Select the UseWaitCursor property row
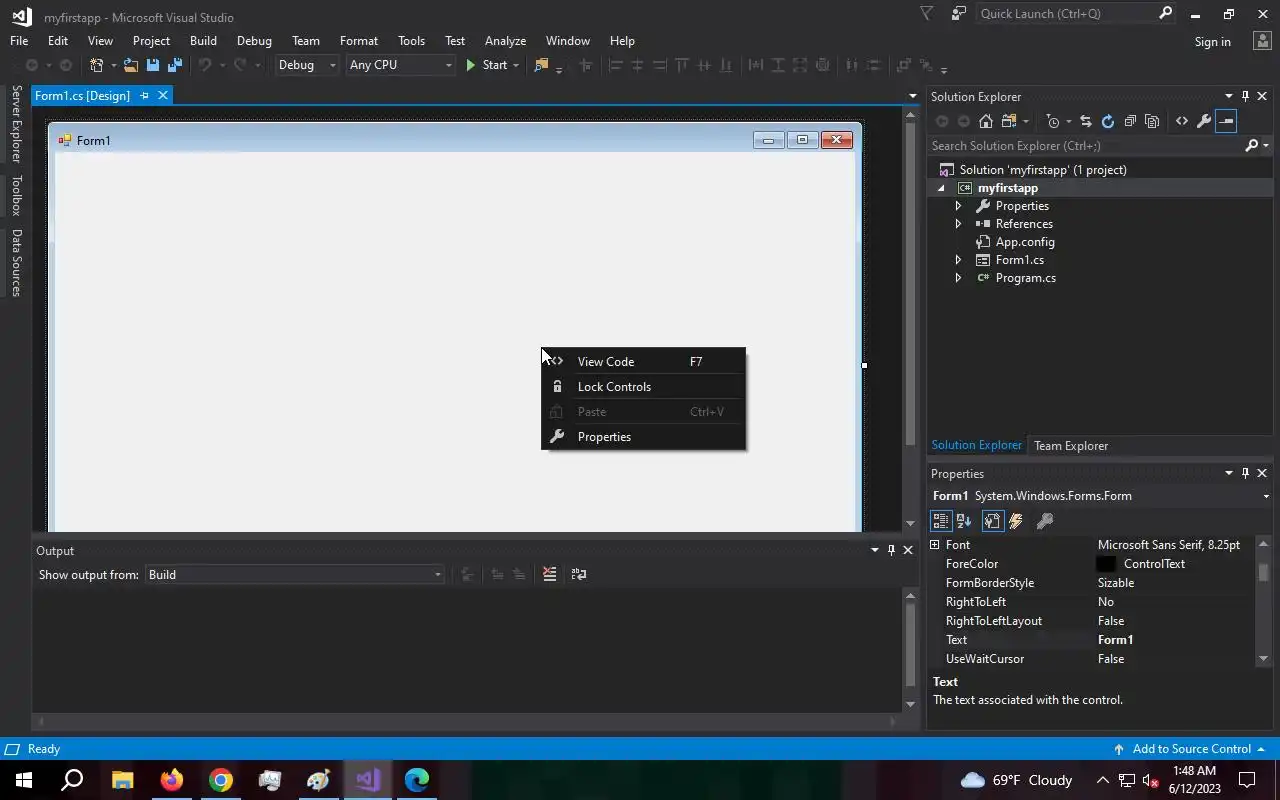The height and width of the screenshot is (800, 1280). point(1092,659)
